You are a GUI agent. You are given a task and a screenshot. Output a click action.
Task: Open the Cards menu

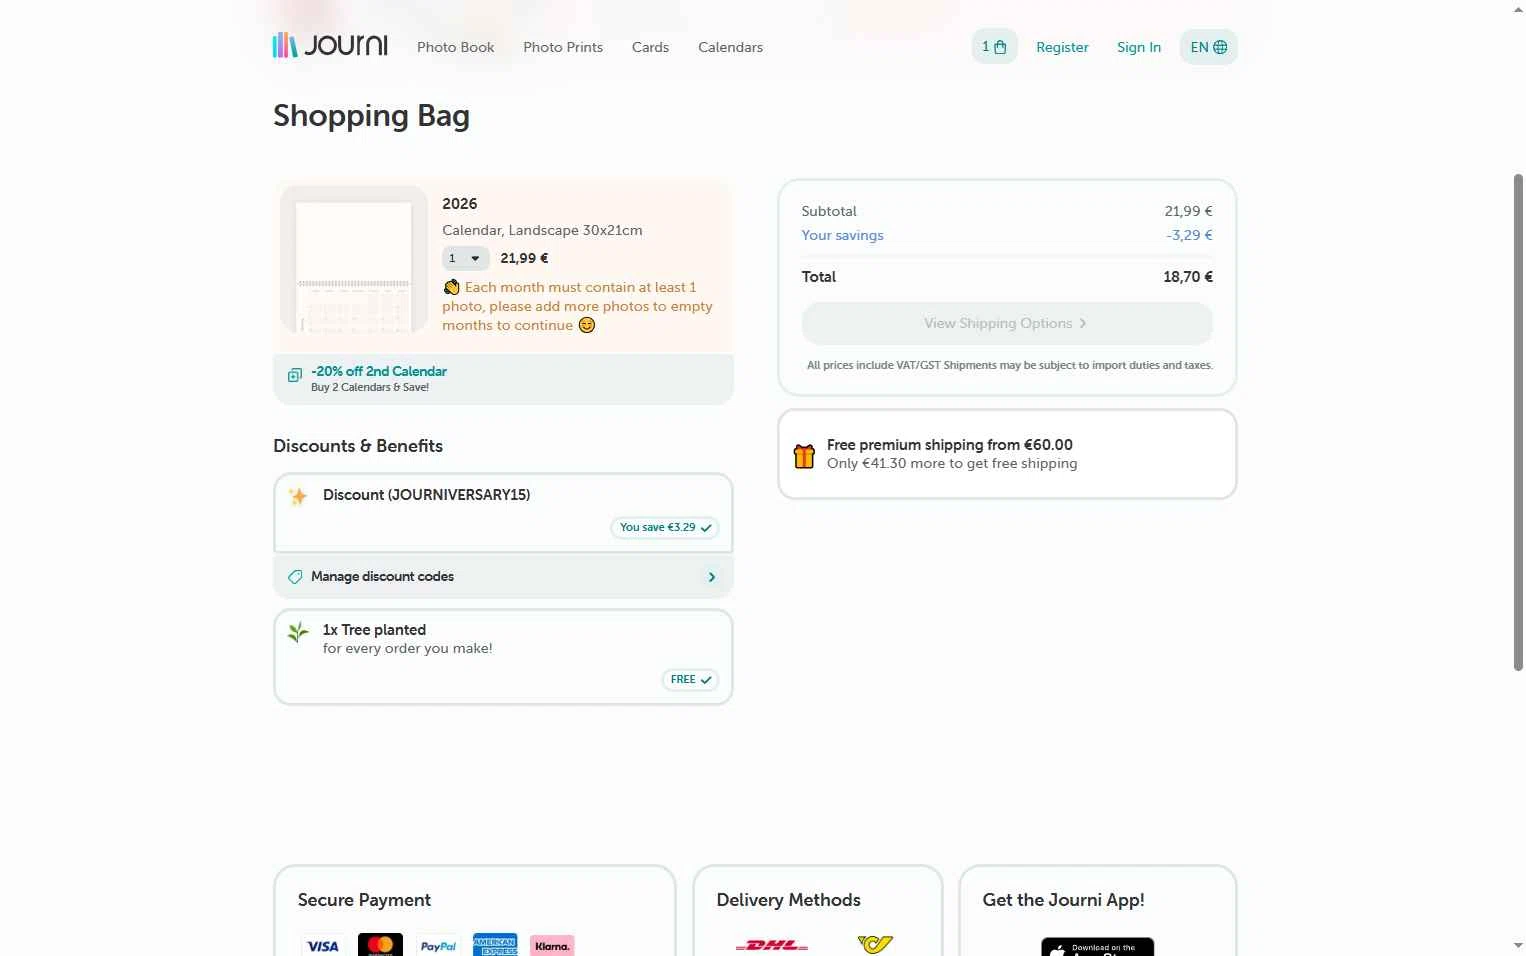(x=650, y=47)
